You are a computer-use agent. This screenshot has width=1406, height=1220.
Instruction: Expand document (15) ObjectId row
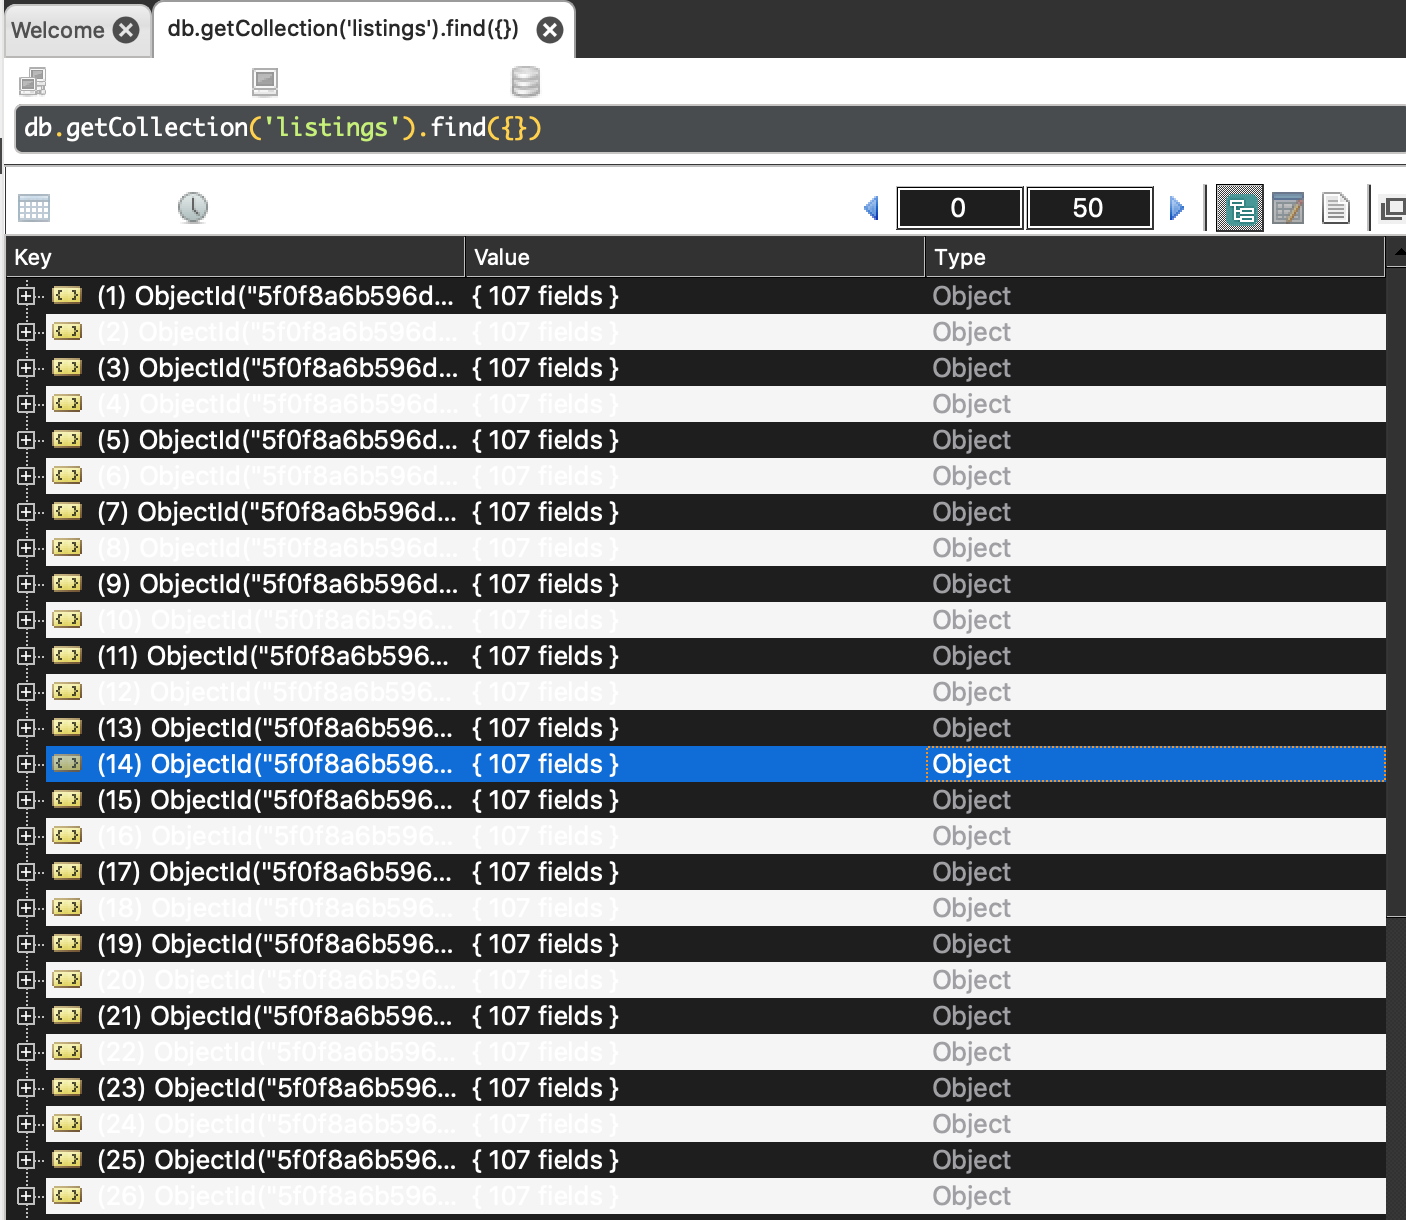pyautogui.click(x=26, y=800)
